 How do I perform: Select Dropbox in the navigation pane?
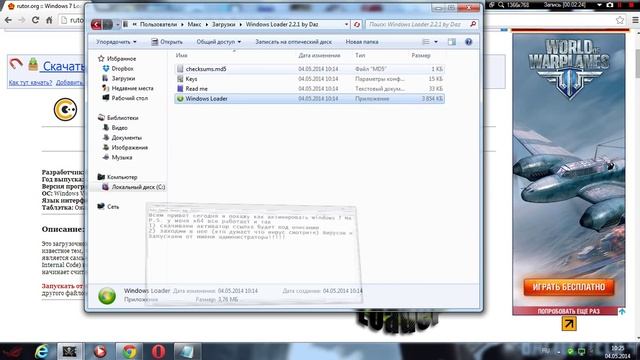coord(118,69)
